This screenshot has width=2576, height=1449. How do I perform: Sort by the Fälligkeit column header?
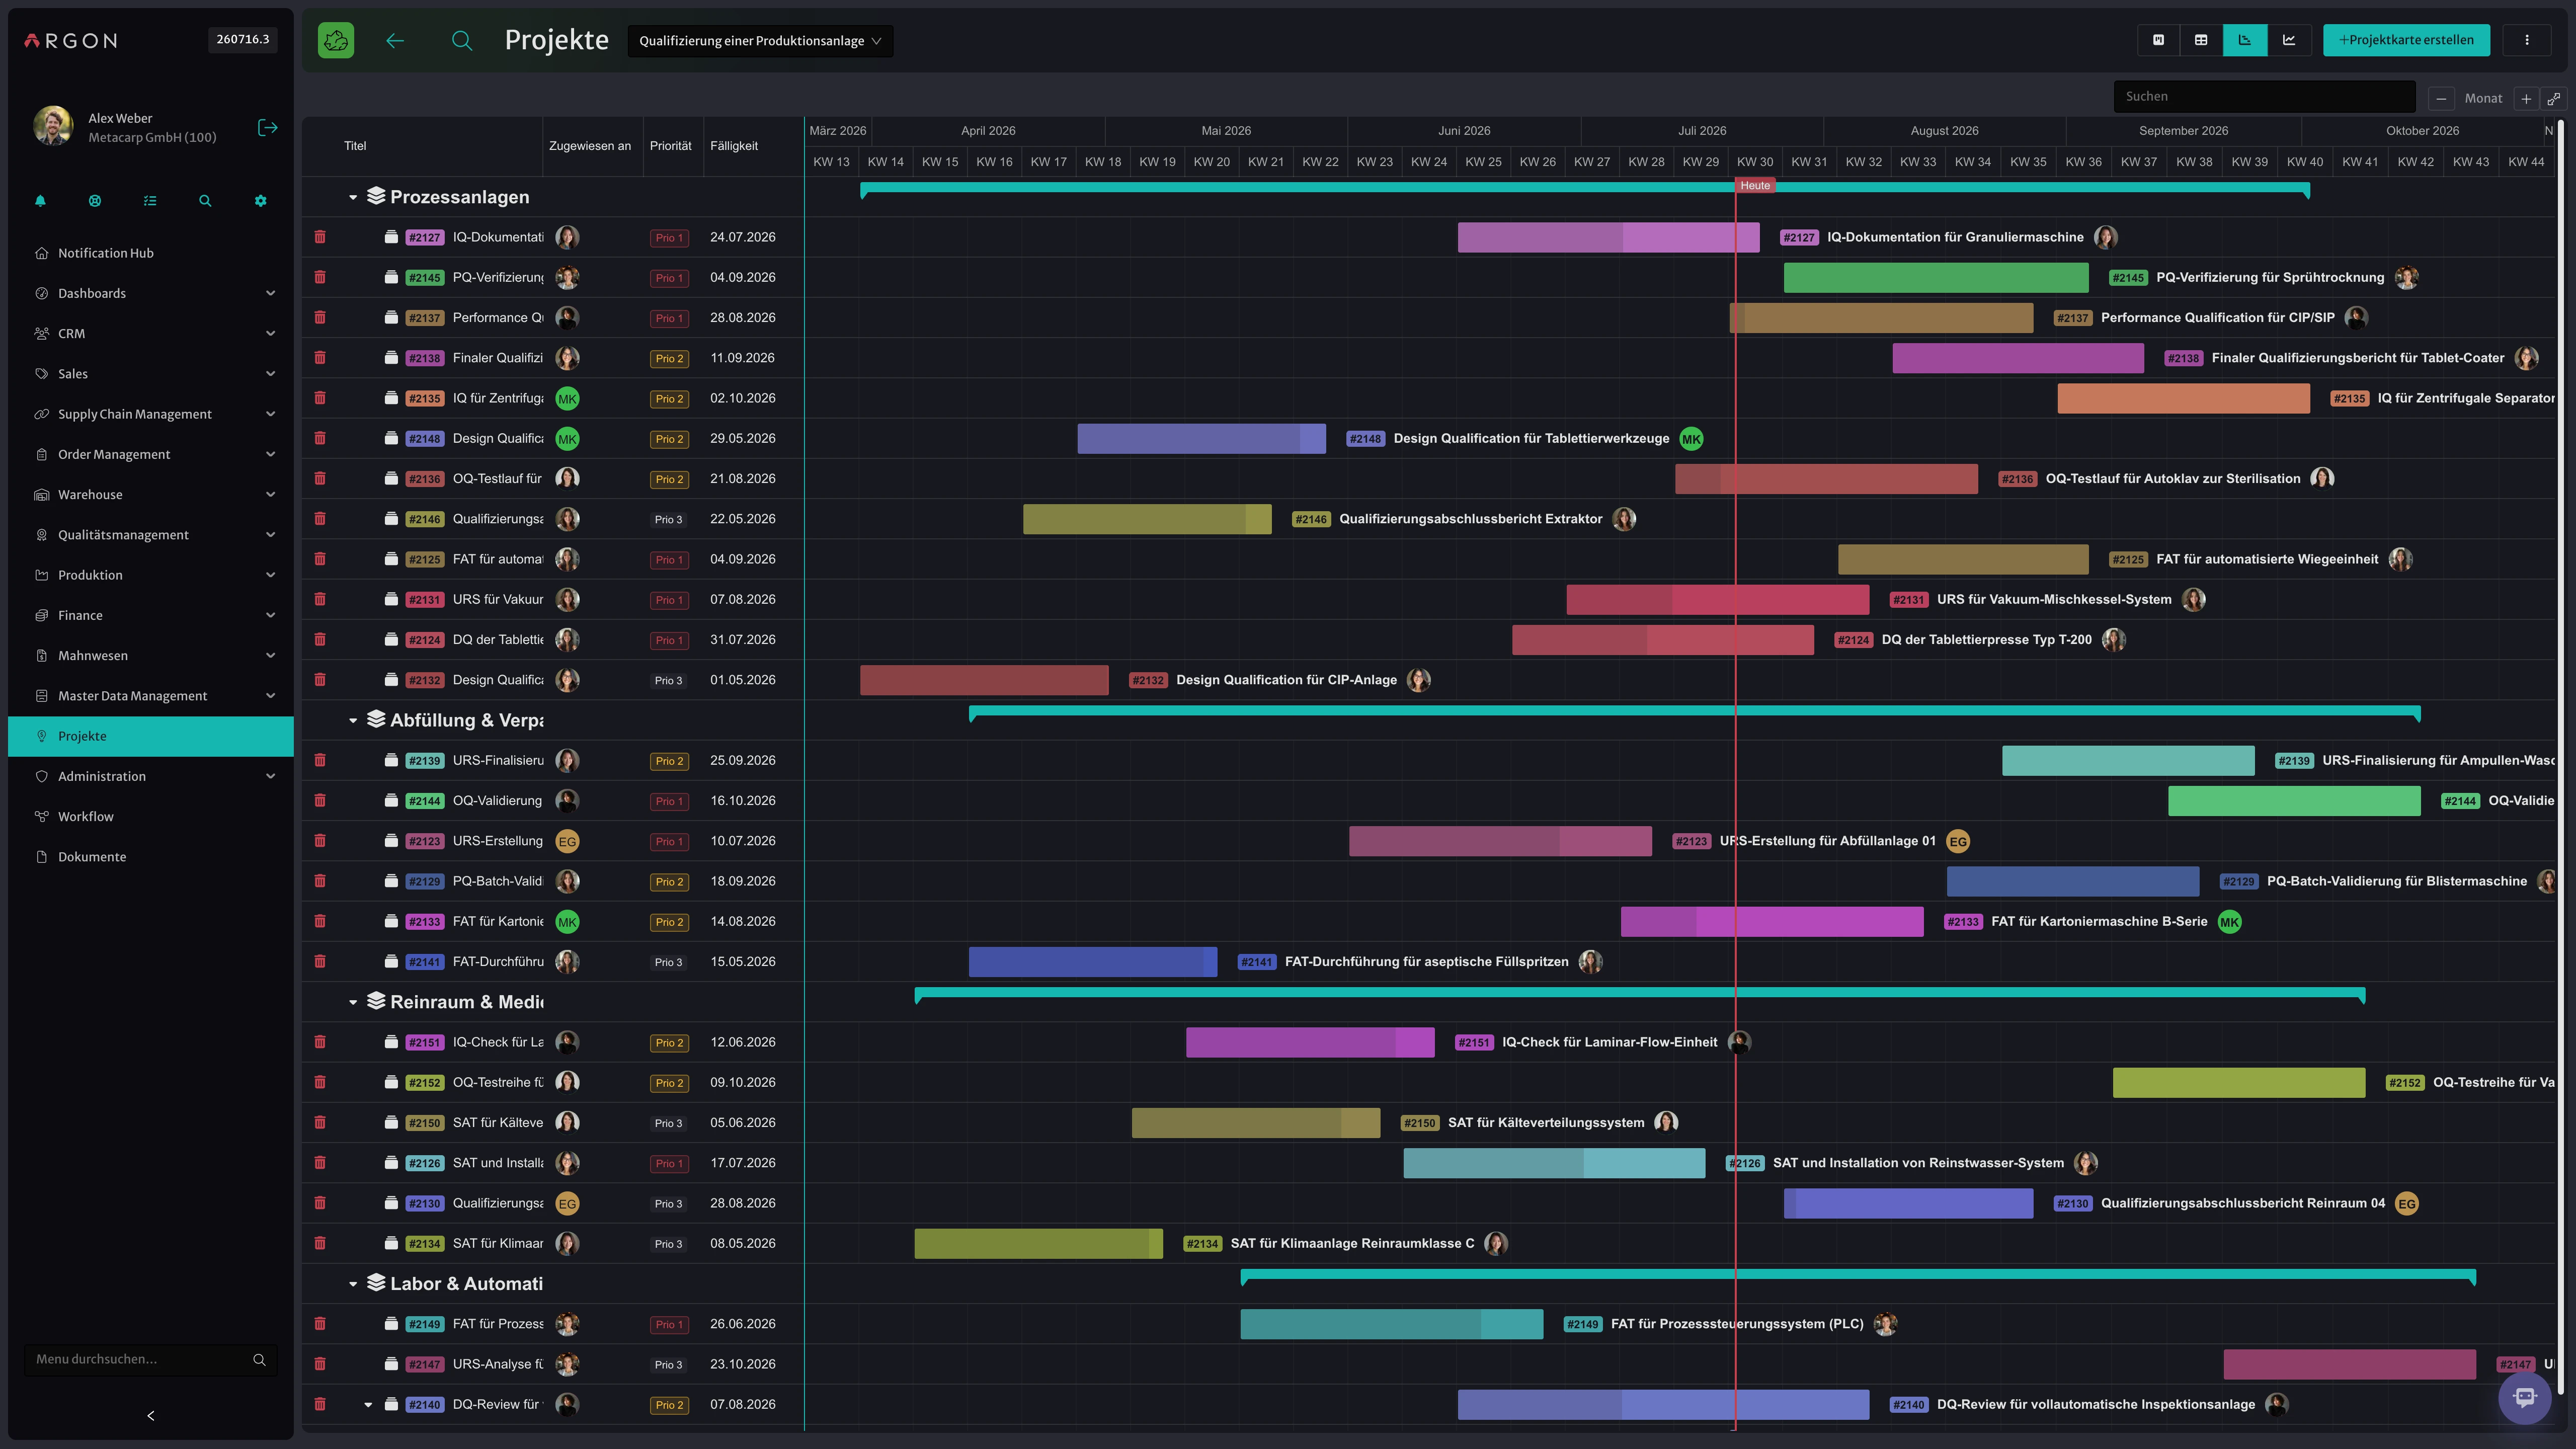pos(734,146)
